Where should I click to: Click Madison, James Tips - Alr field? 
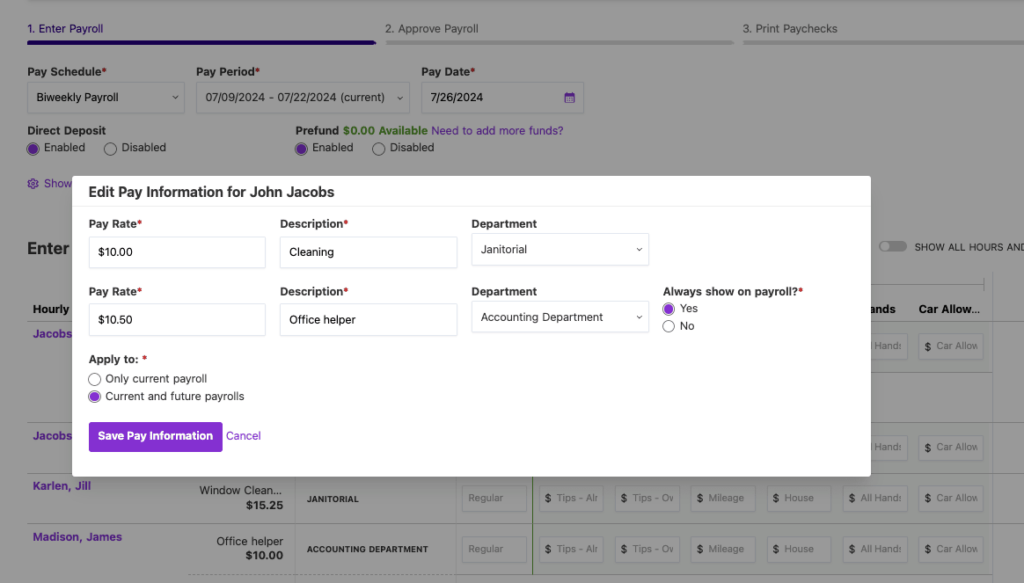tap(571, 549)
